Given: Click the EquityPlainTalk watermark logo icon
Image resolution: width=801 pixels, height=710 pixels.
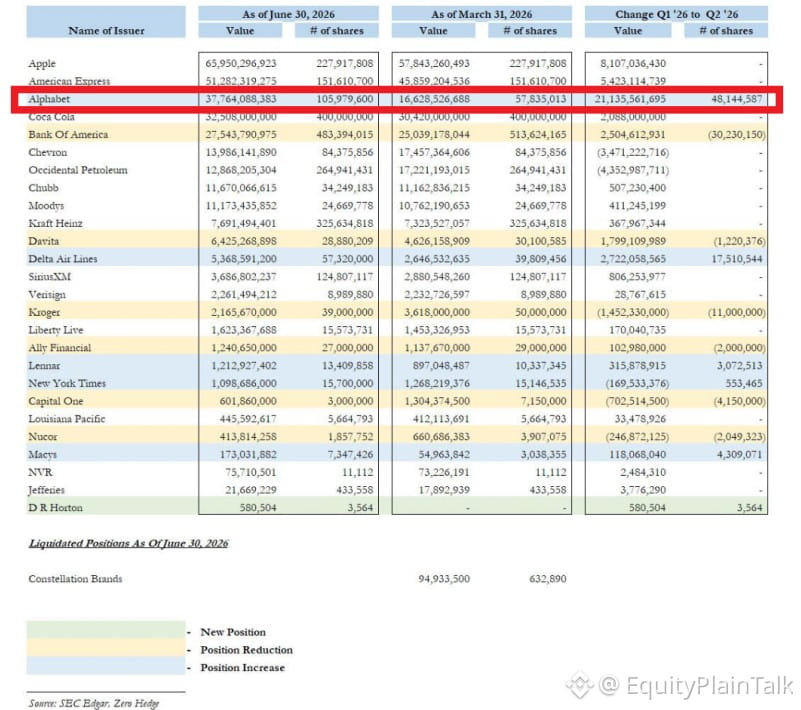Looking at the screenshot, I should pos(579,685).
